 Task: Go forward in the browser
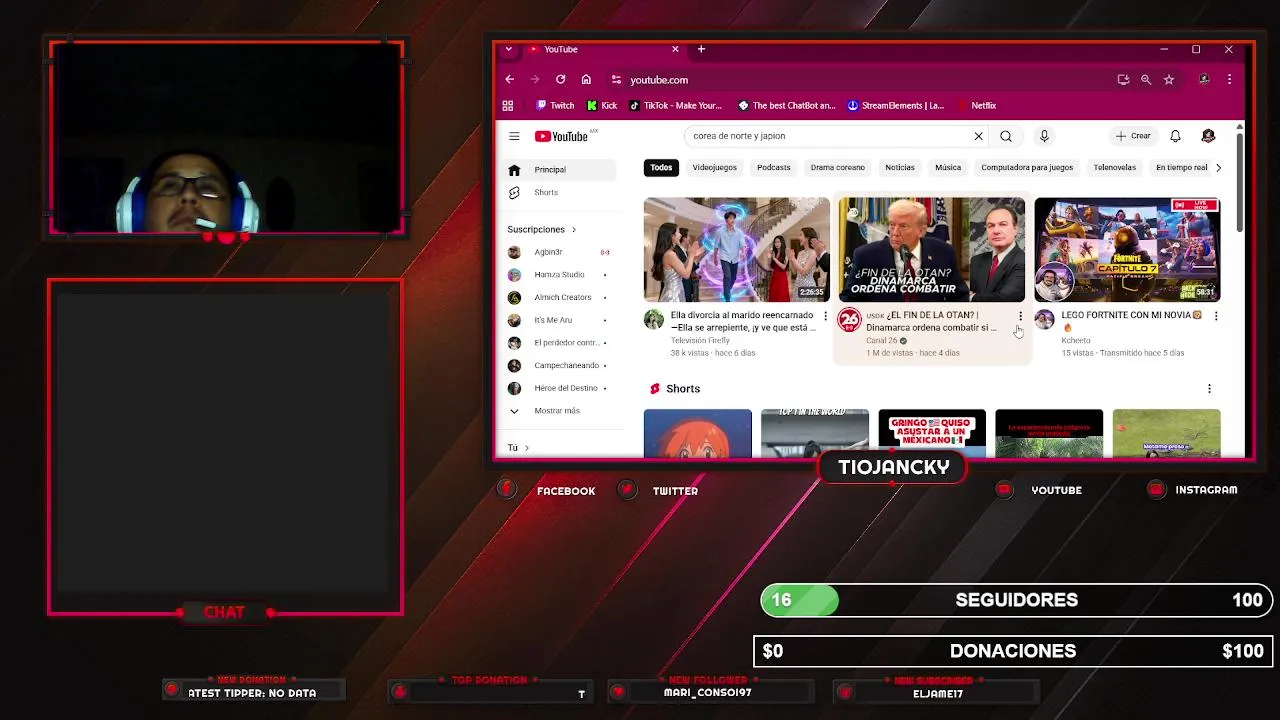click(x=535, y=80)
